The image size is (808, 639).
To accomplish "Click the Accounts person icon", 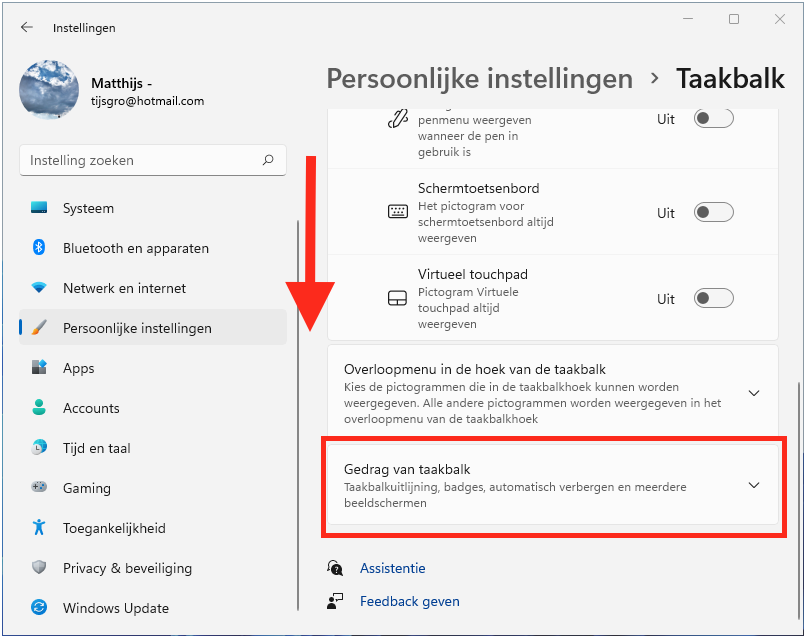I will point(39,408).
